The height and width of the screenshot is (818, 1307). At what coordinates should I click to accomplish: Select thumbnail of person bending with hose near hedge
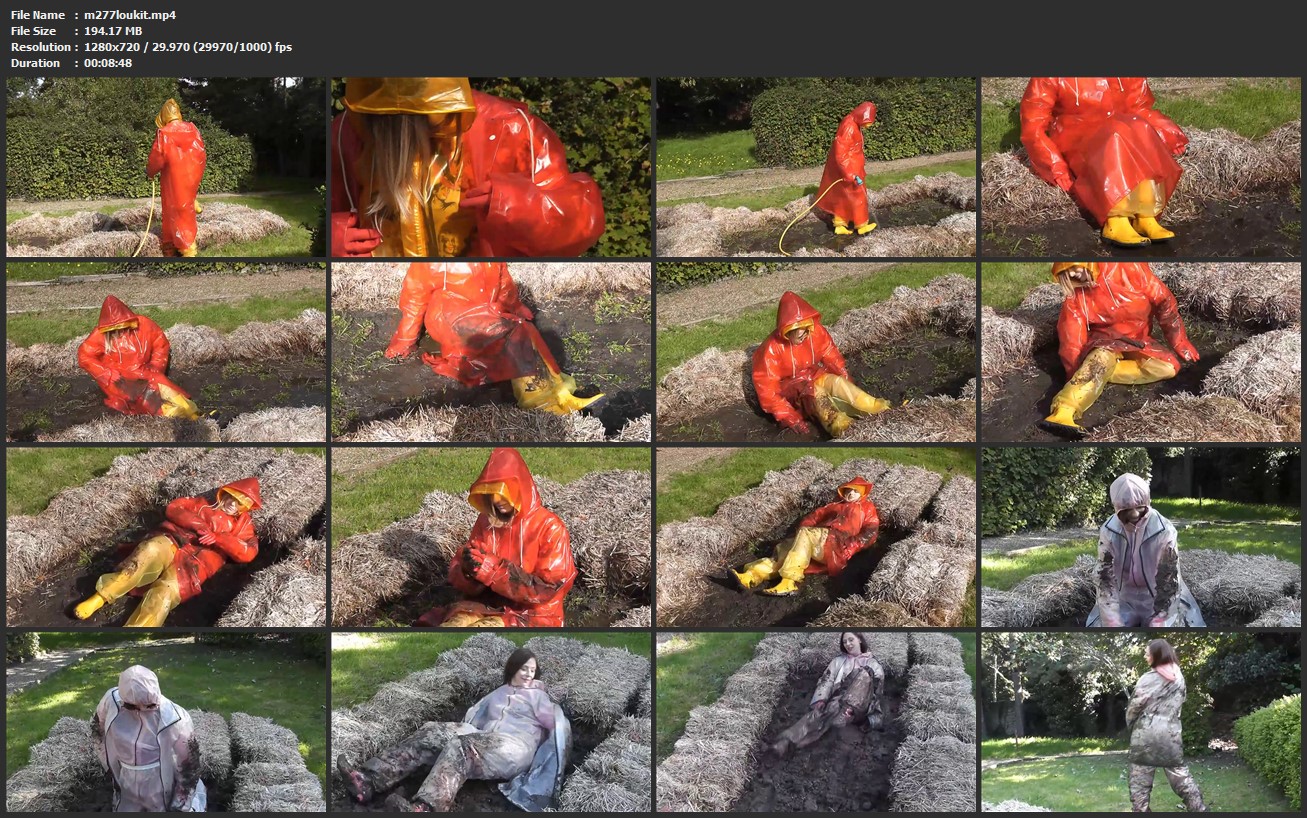[816, 167]
